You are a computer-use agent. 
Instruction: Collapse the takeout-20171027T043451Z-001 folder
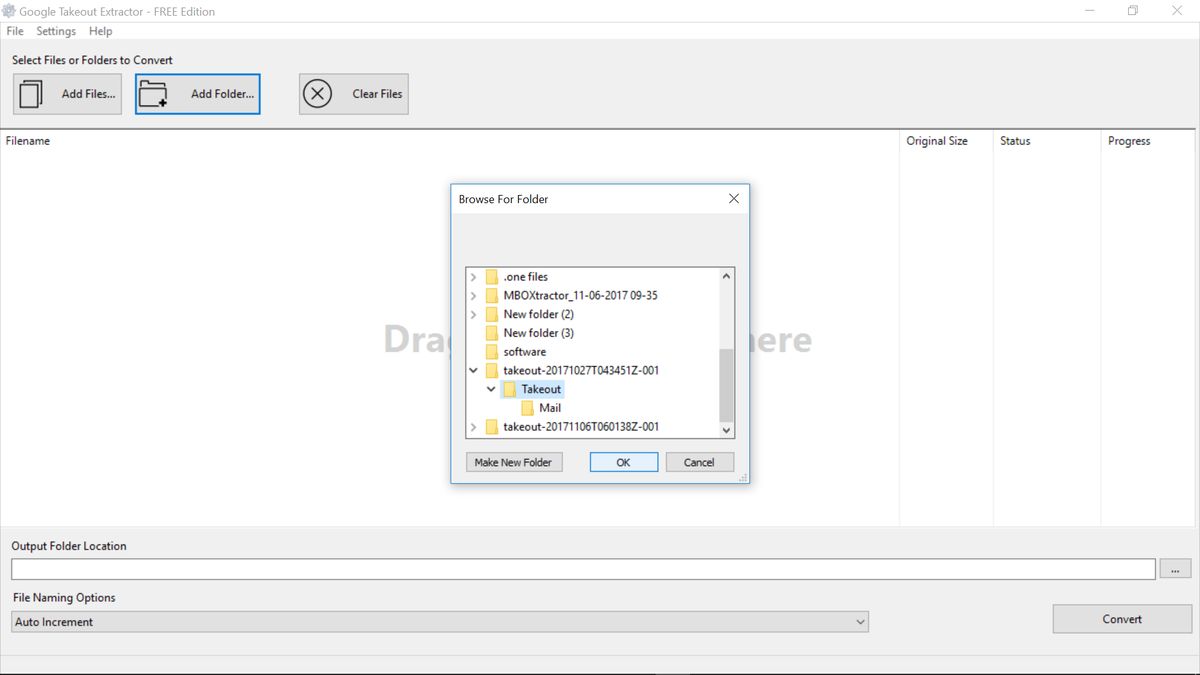click(473, 369)
